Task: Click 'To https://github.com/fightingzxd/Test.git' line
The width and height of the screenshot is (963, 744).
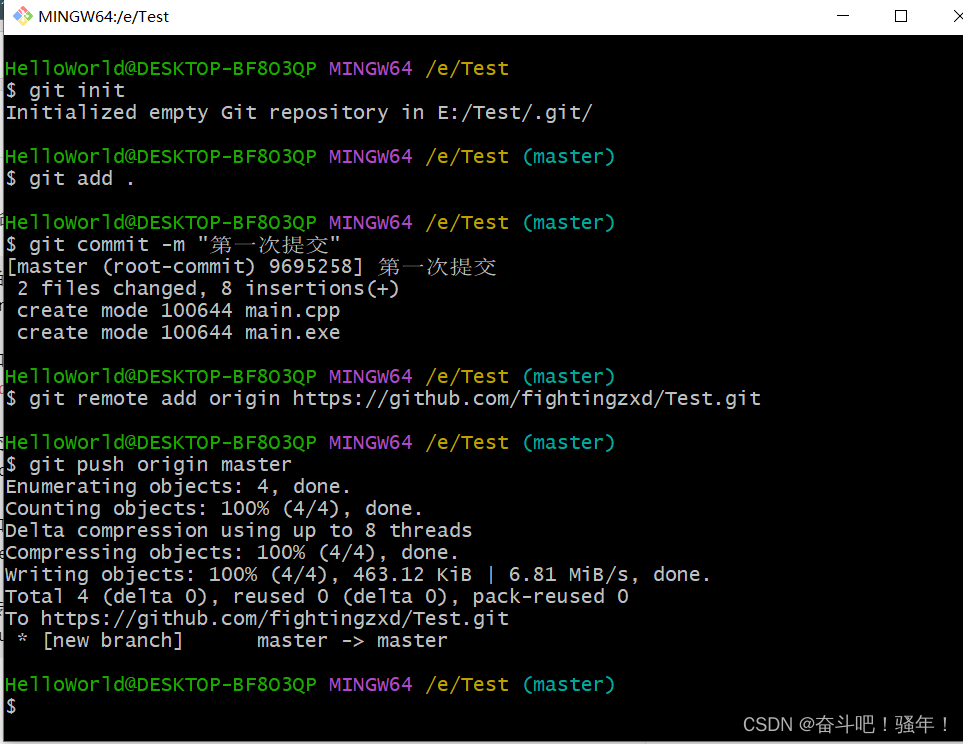Action: click(257, 619)
